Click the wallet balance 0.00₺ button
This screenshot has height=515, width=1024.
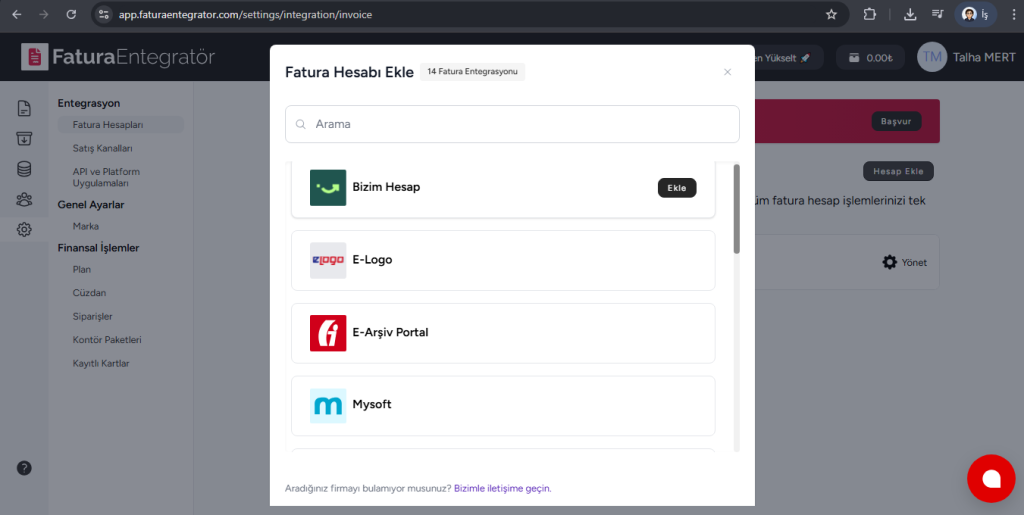coord(870,58)
